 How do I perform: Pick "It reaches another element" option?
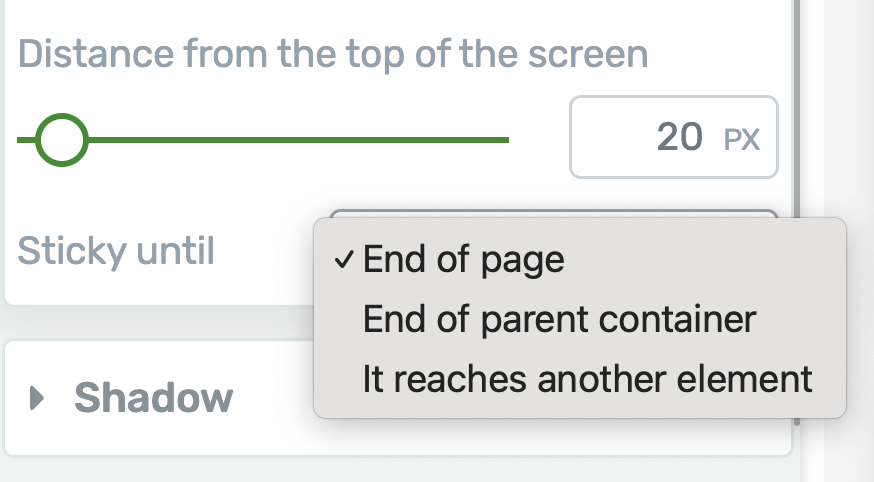click(x=587, y=380)
